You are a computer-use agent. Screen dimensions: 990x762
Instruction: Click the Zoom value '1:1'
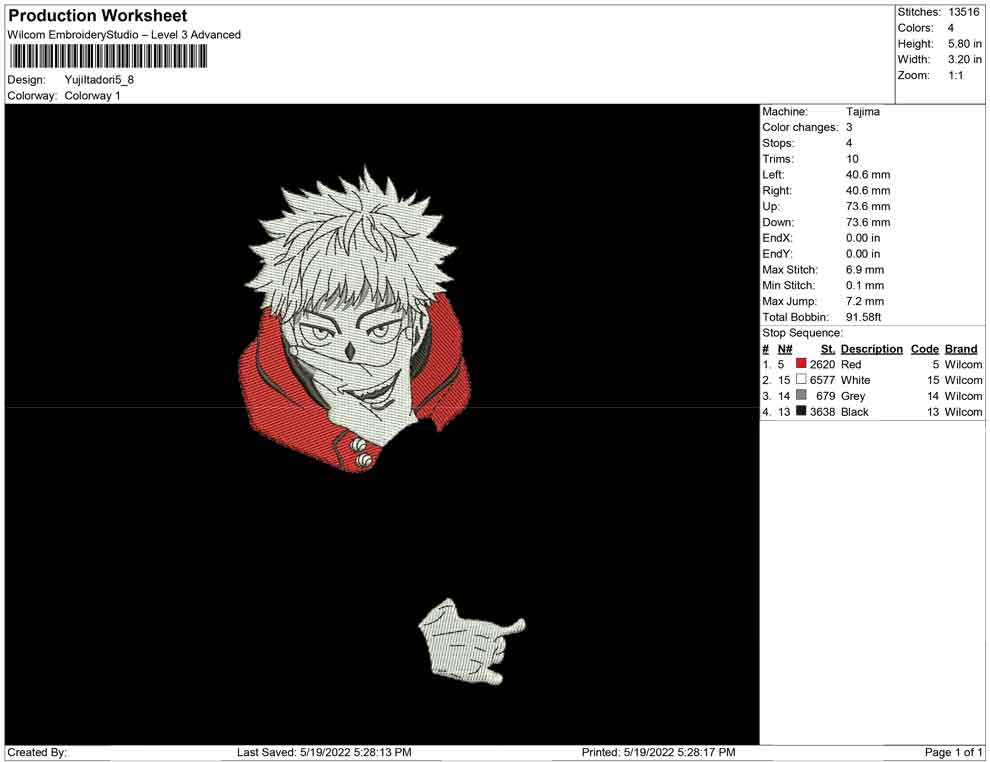coord(956,75)
